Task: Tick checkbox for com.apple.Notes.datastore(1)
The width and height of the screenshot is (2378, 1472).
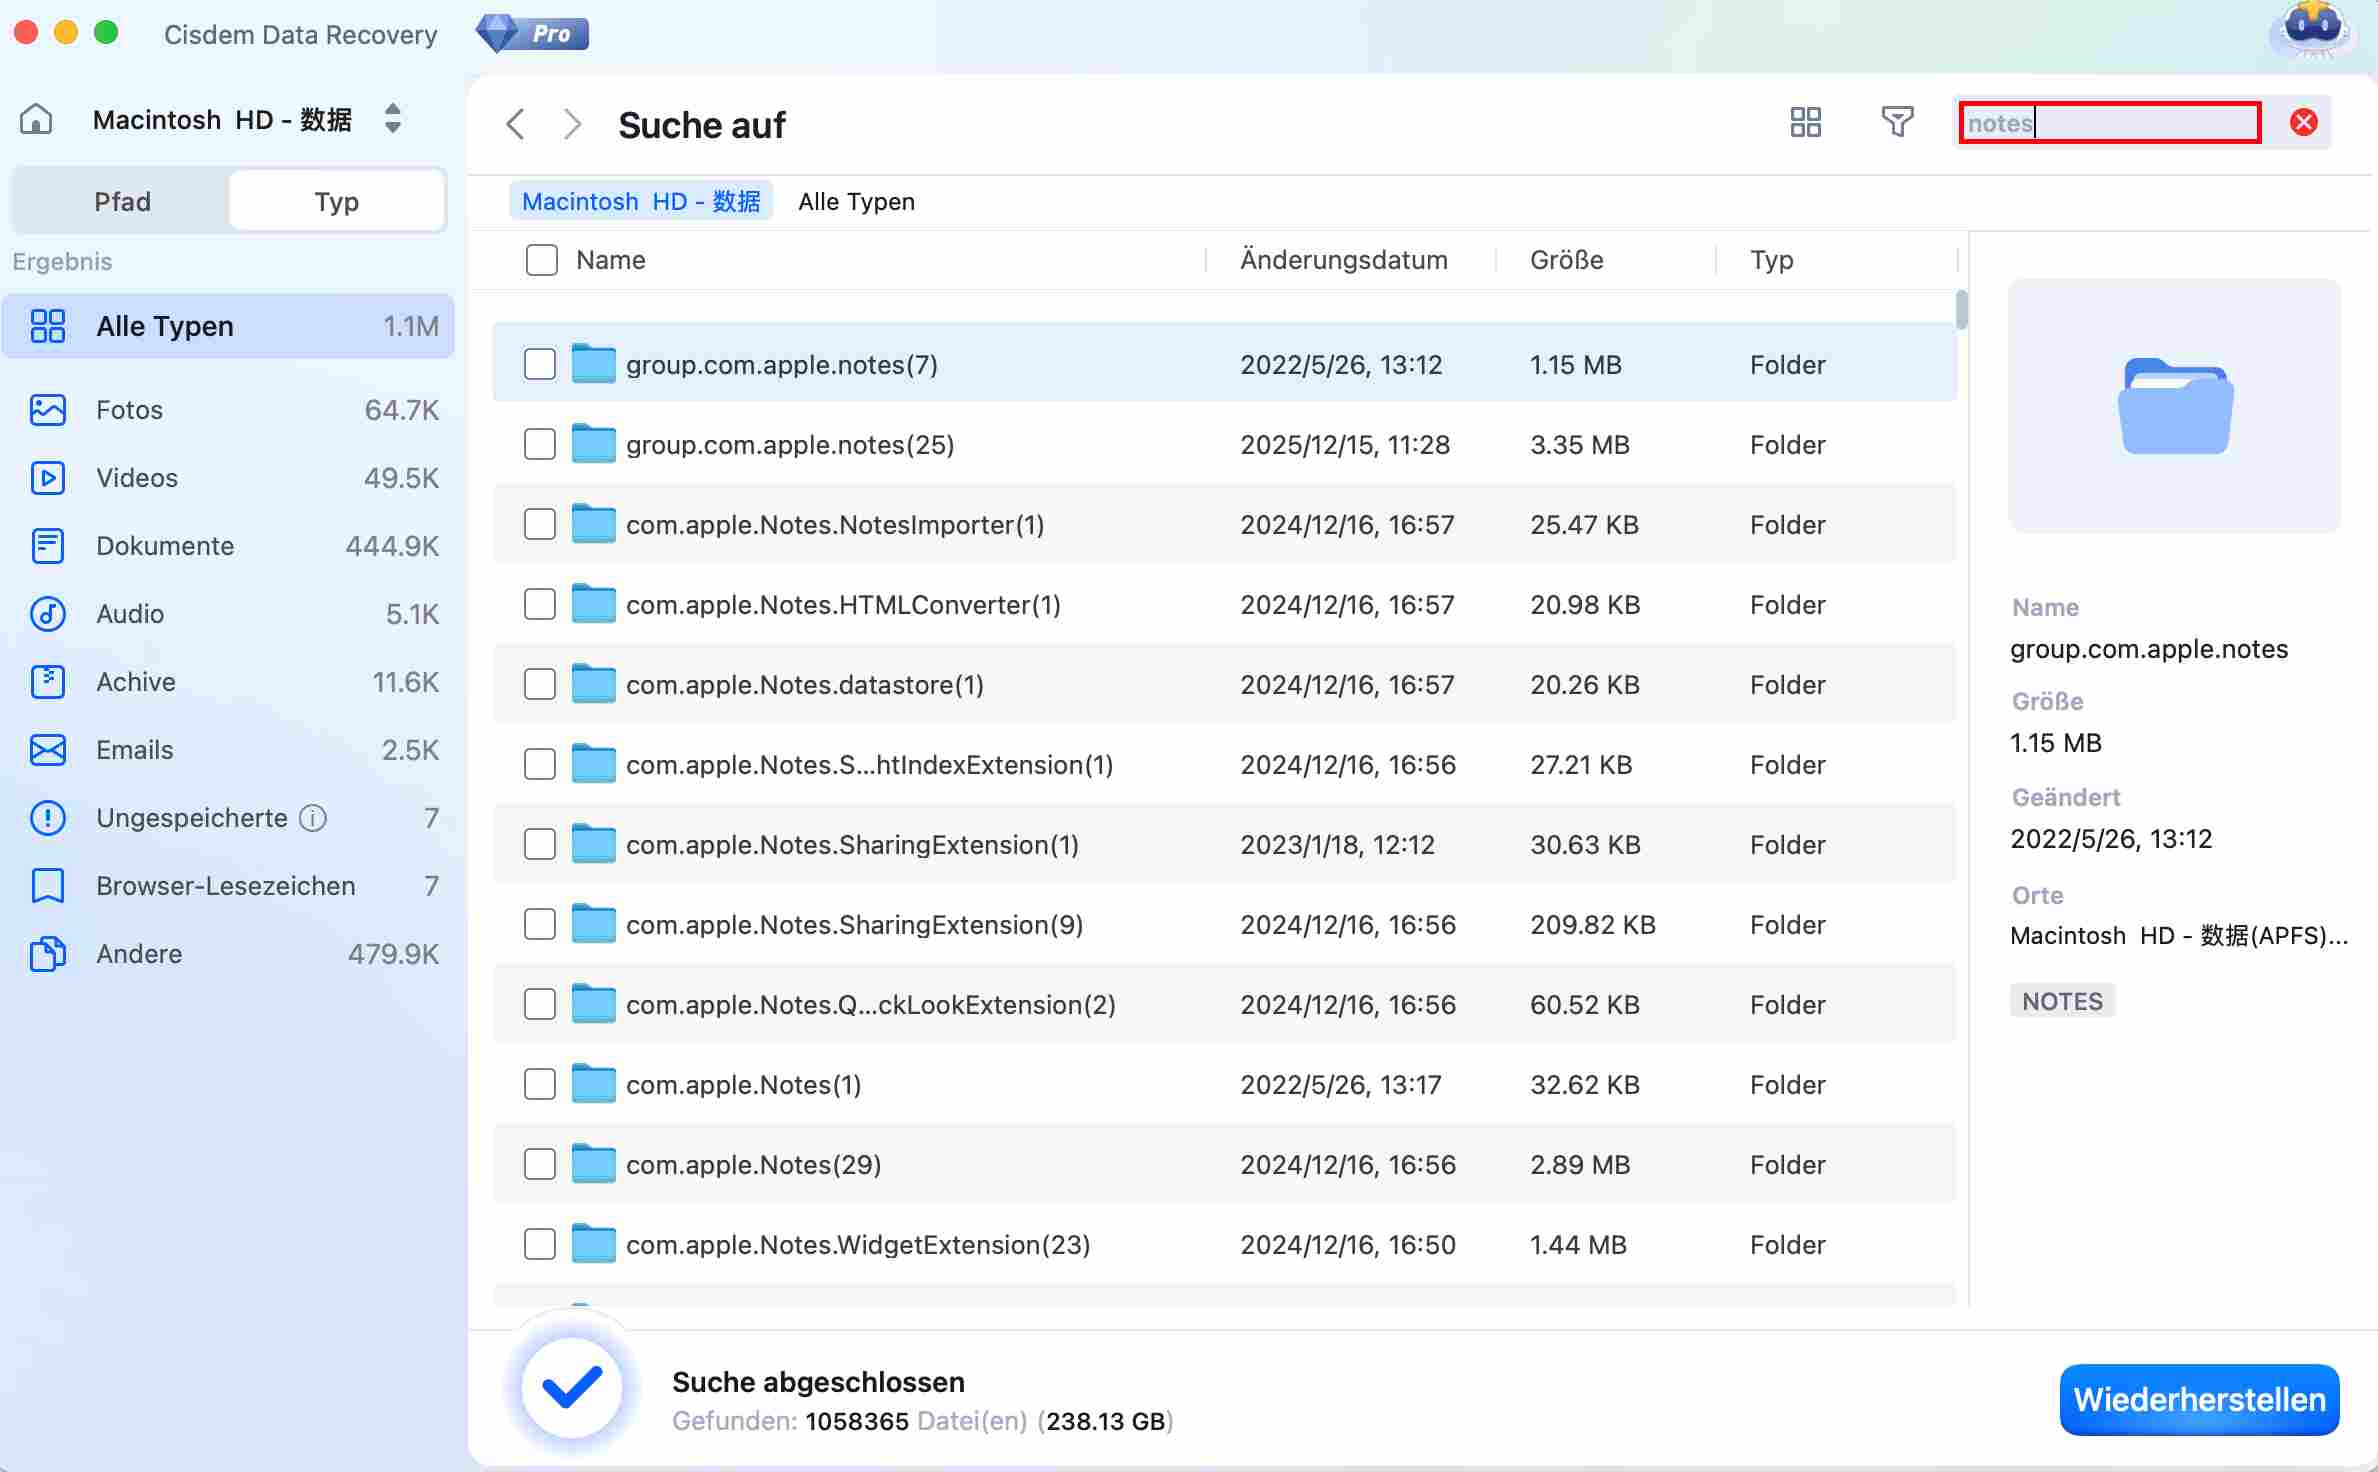Action: [540, 684]
